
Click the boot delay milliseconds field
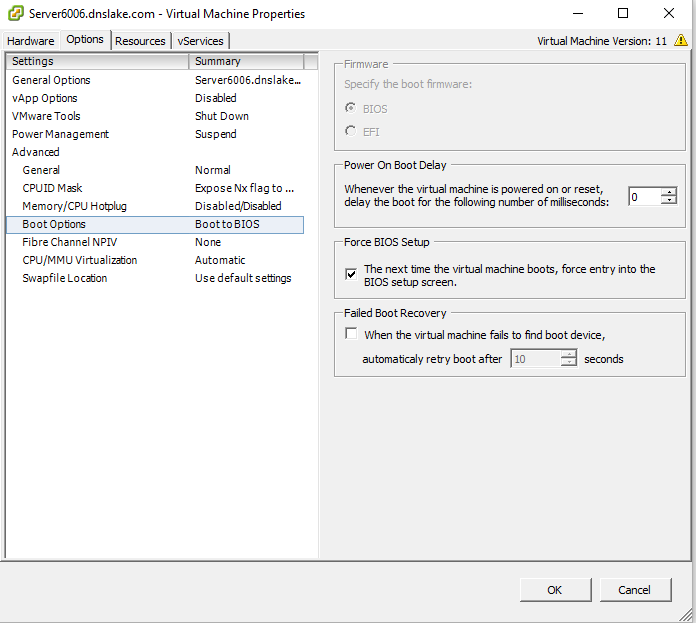644,197
